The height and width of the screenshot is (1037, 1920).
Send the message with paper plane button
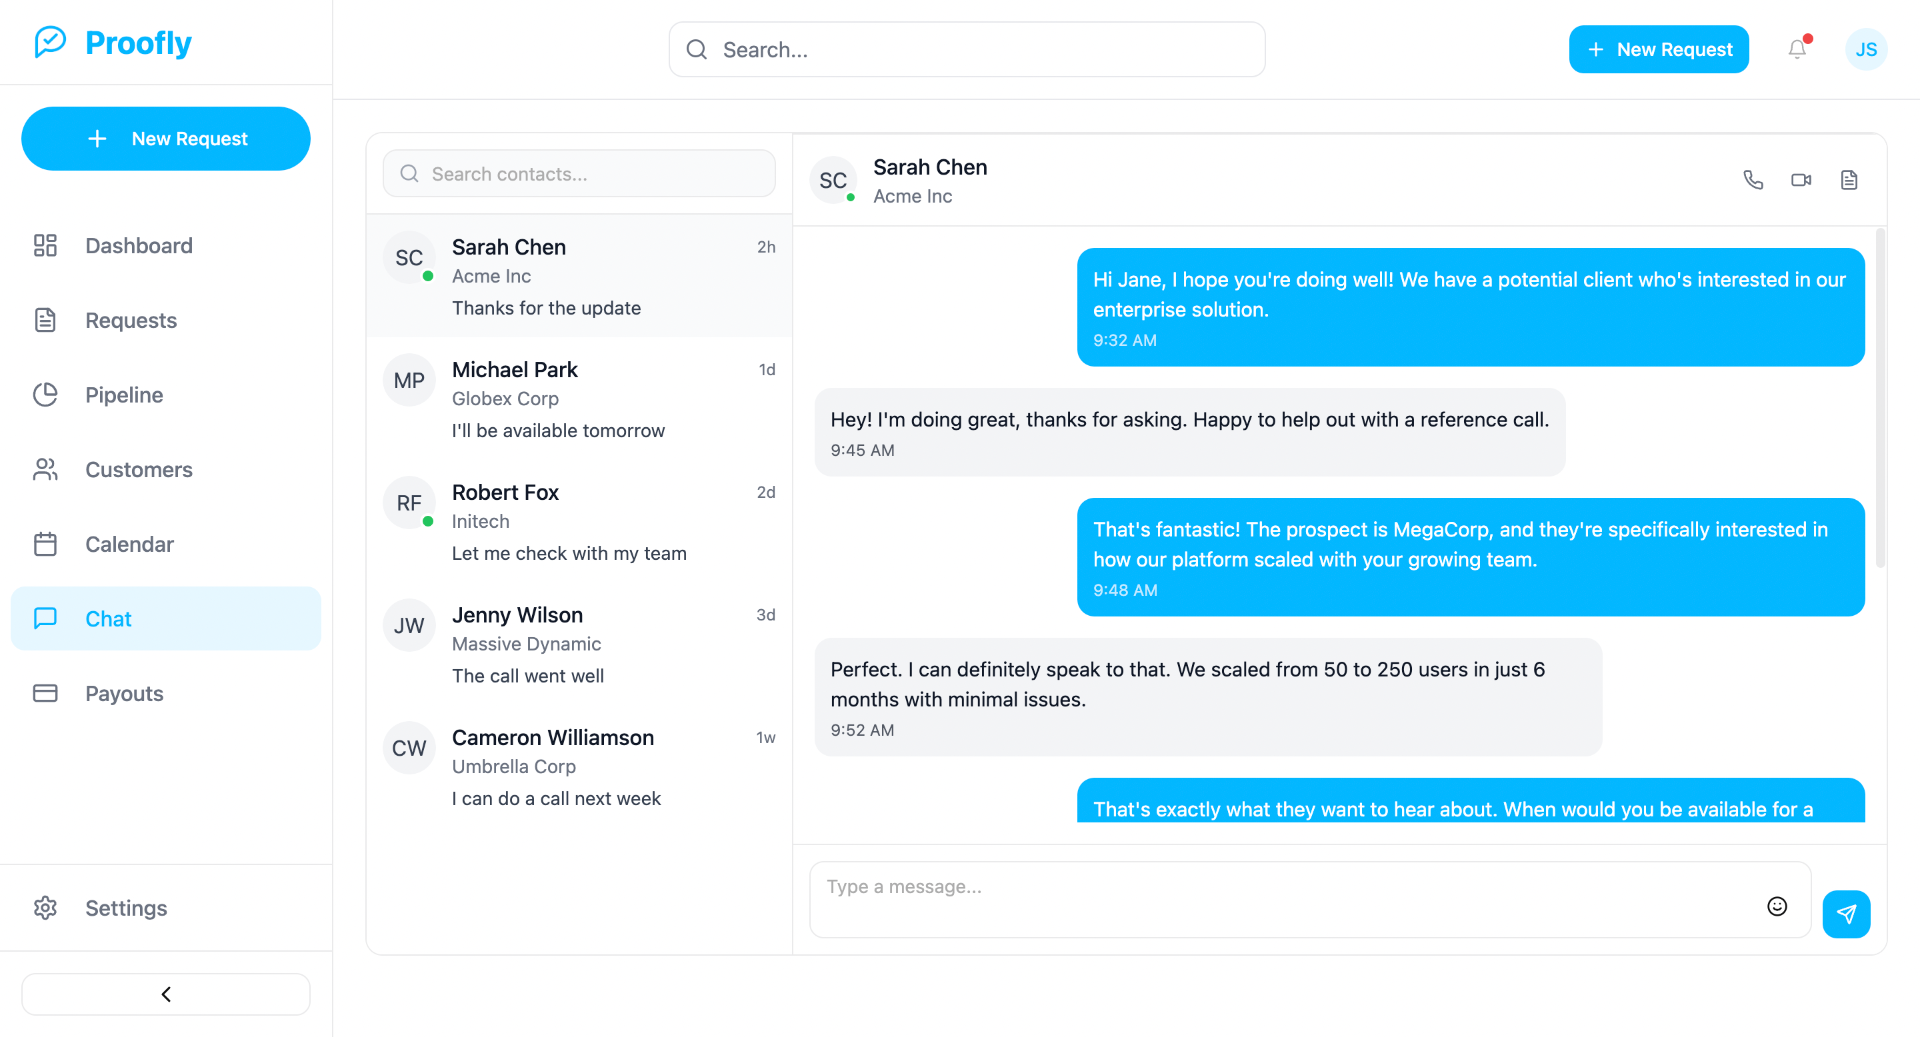tap(1846, 914)
